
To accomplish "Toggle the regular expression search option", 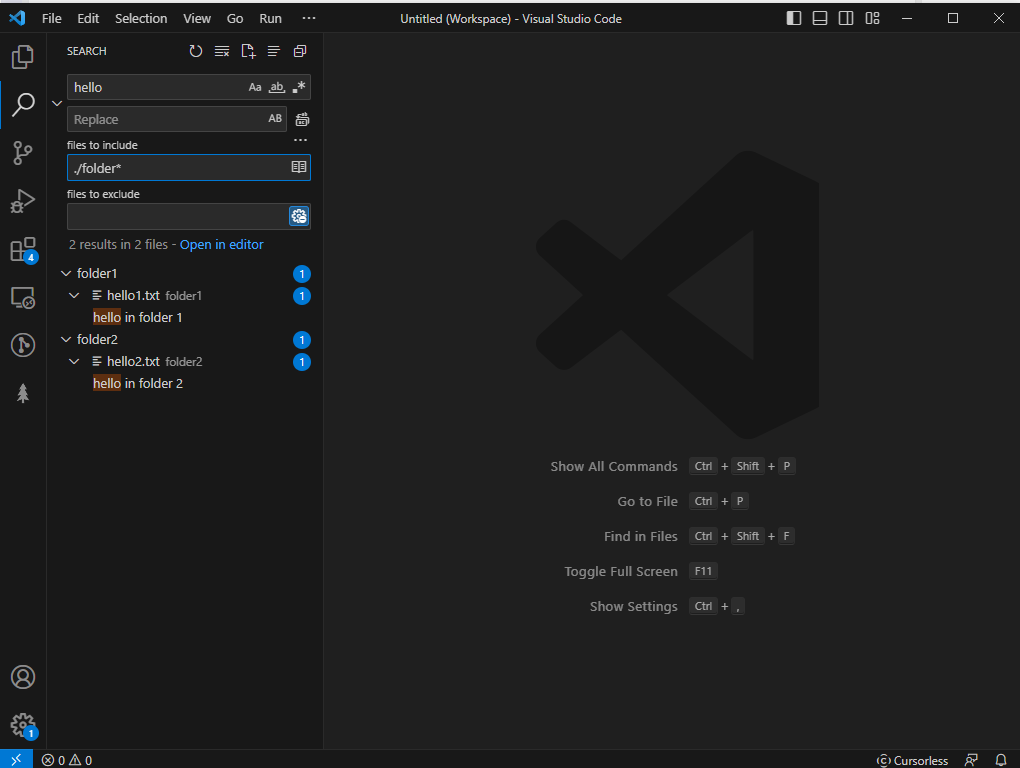I will (x=298, y=87).
